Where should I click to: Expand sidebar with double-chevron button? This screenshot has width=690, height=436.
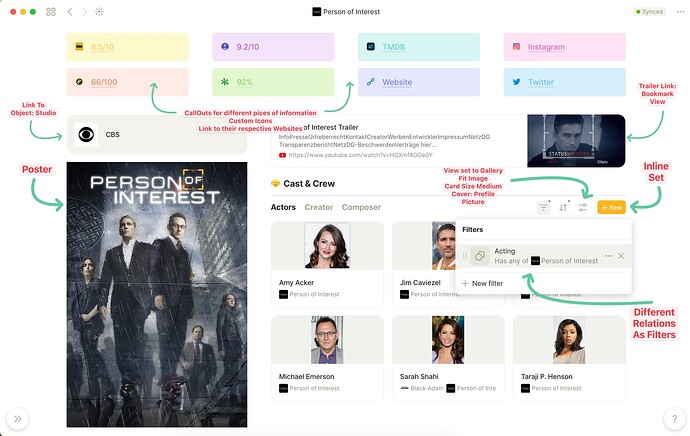coord(18,419)
